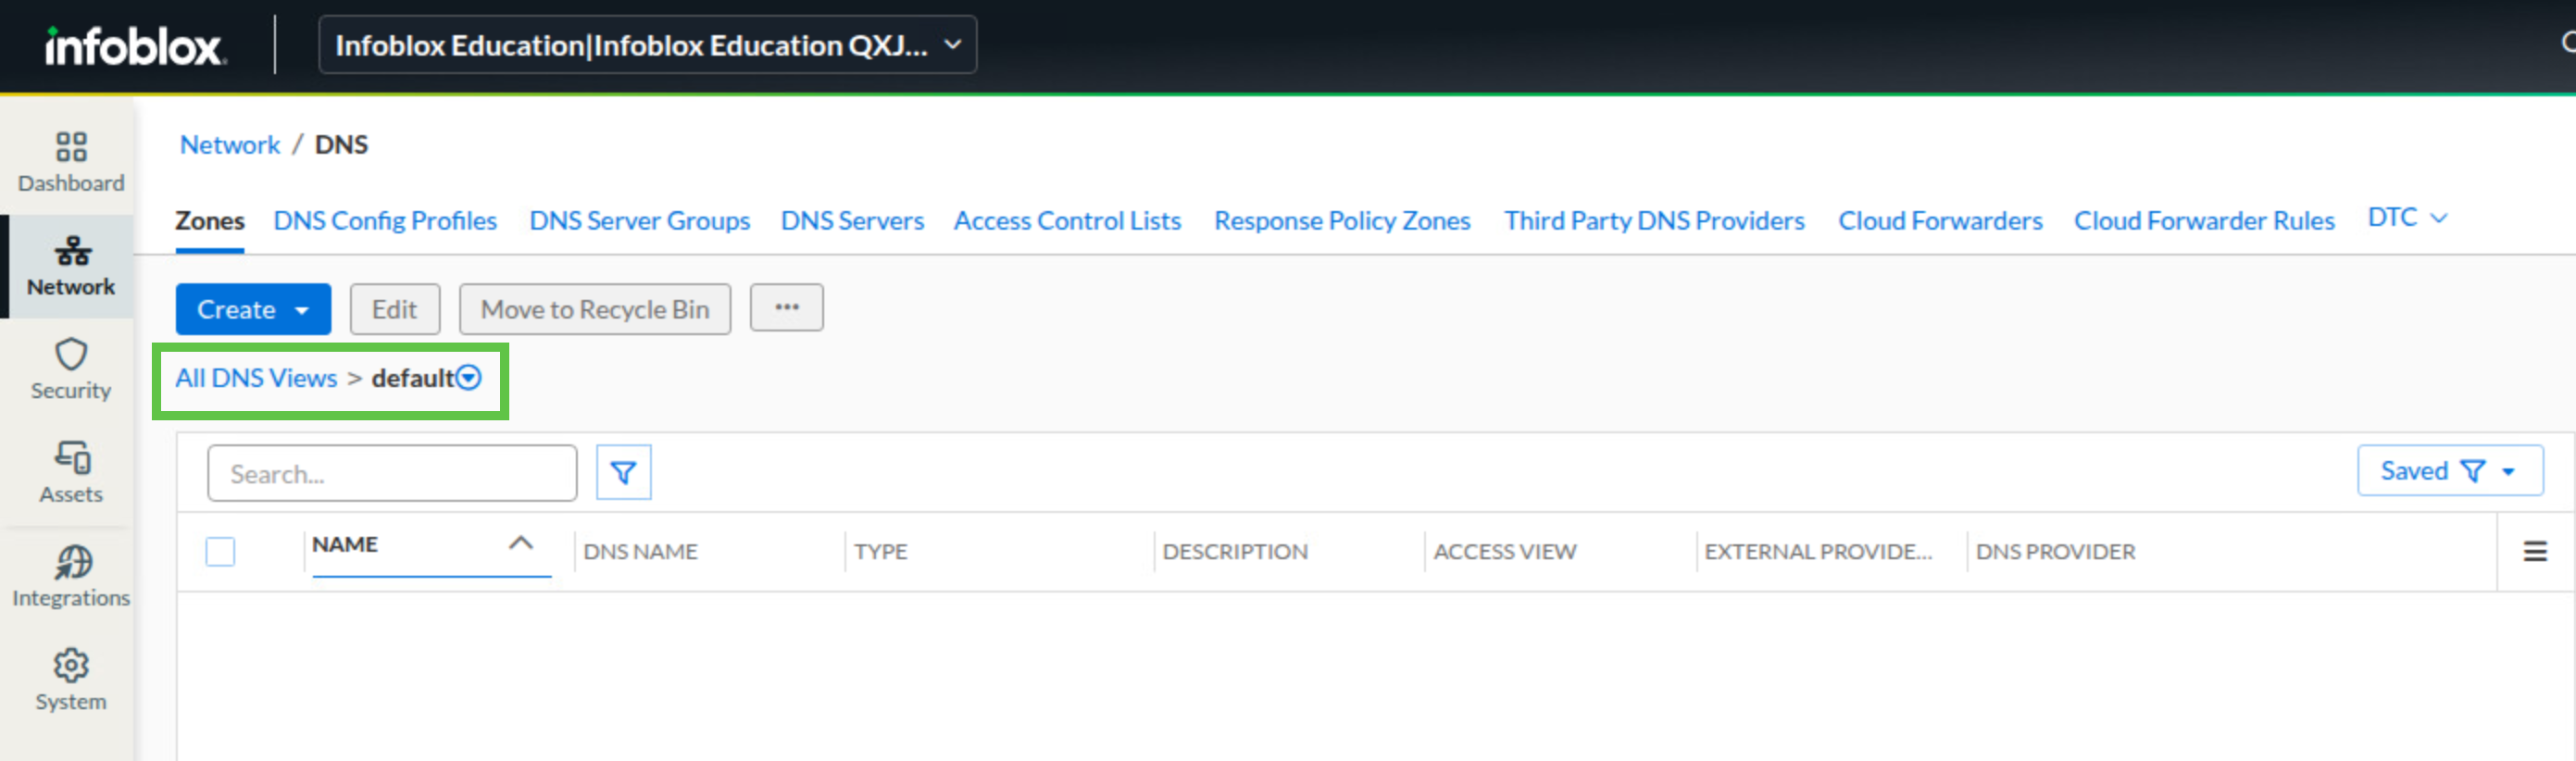Sort by NAME using the arrow
This screenshot has height=761, width=2576.
[521, 543]
